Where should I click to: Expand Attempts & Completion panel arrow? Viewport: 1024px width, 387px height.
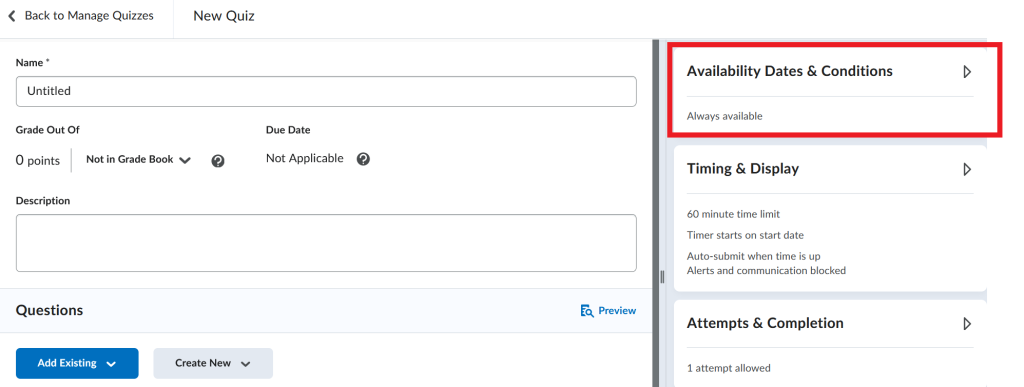(967, 324)
